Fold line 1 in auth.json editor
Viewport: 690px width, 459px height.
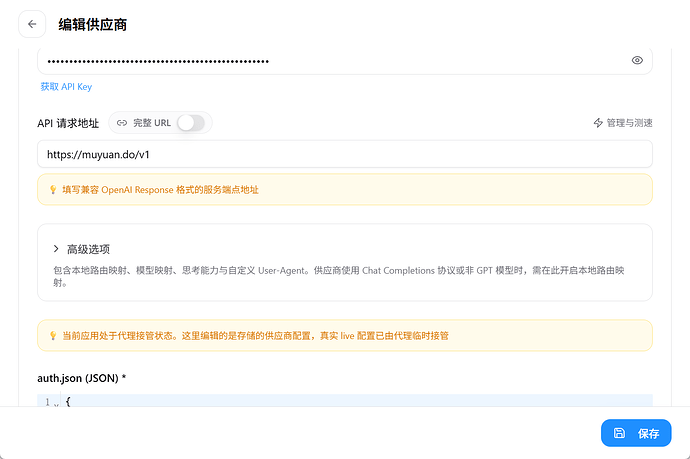click(56, 404)
